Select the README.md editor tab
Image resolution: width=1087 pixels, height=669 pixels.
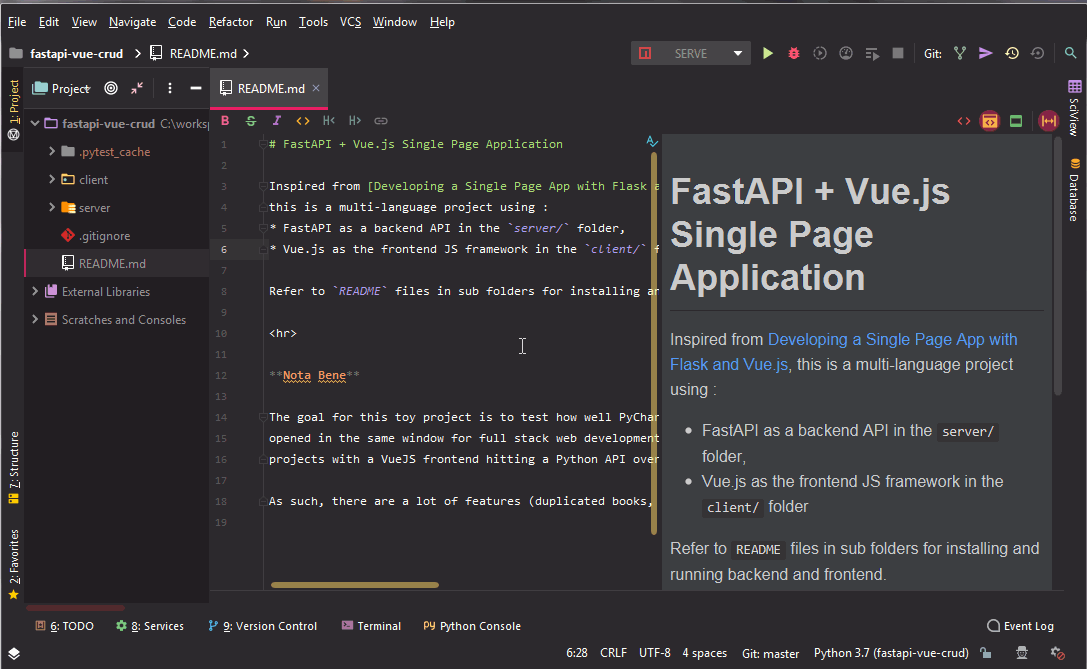point(270,88)
